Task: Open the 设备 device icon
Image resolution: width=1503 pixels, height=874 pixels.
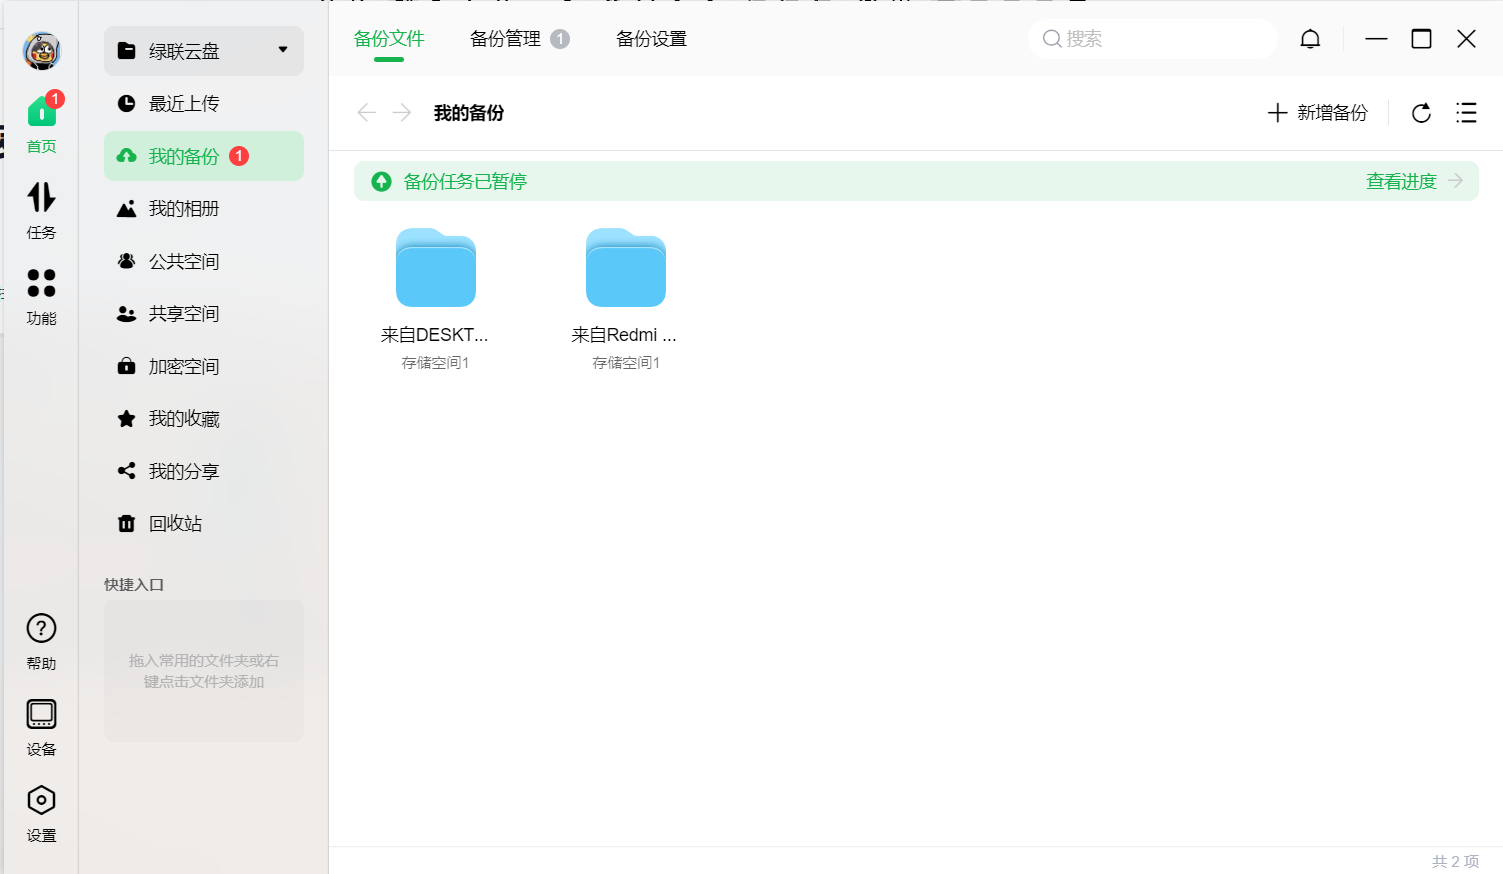Action: click(x=41, y=728)
